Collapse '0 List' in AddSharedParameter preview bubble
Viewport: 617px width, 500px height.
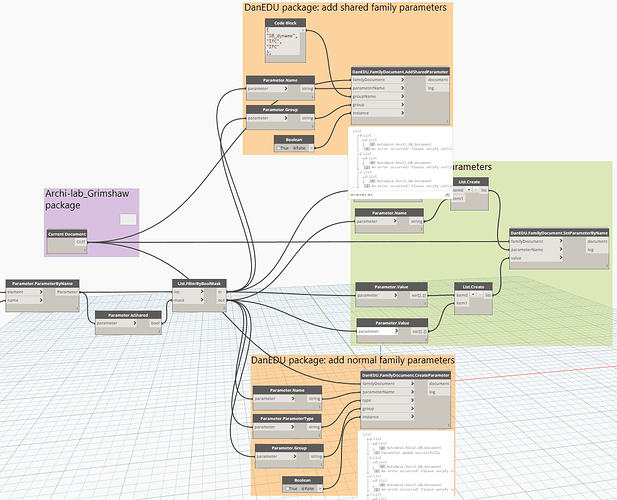click(360, 135)
